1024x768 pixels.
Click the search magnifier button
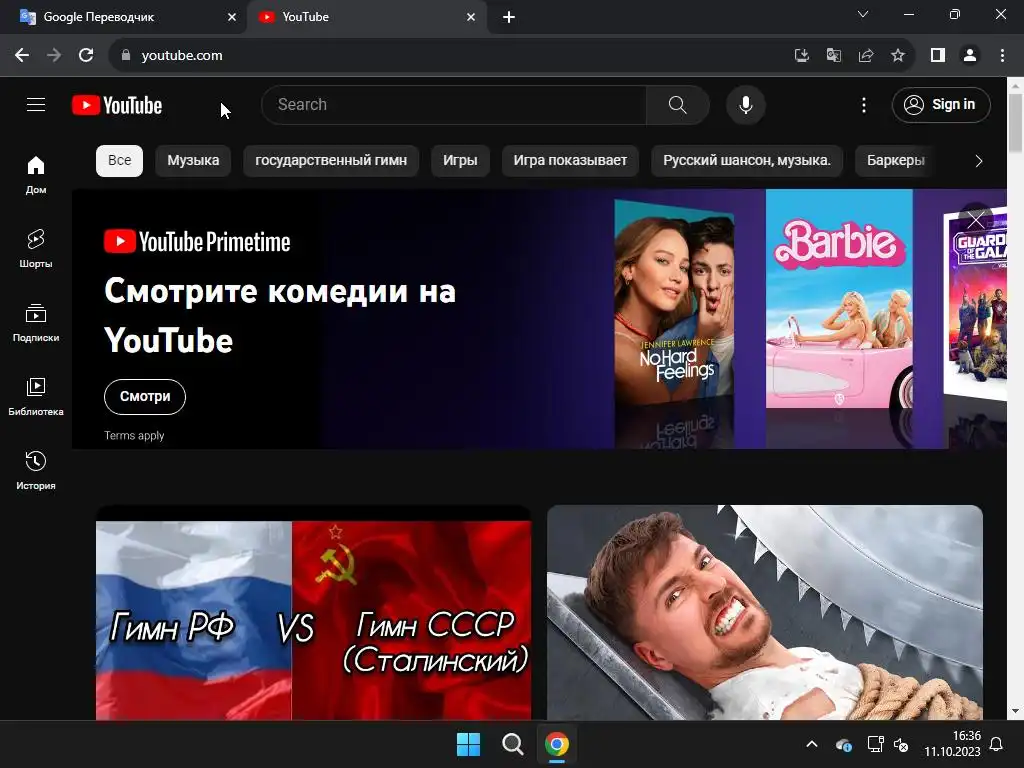[x=677, y=104]
